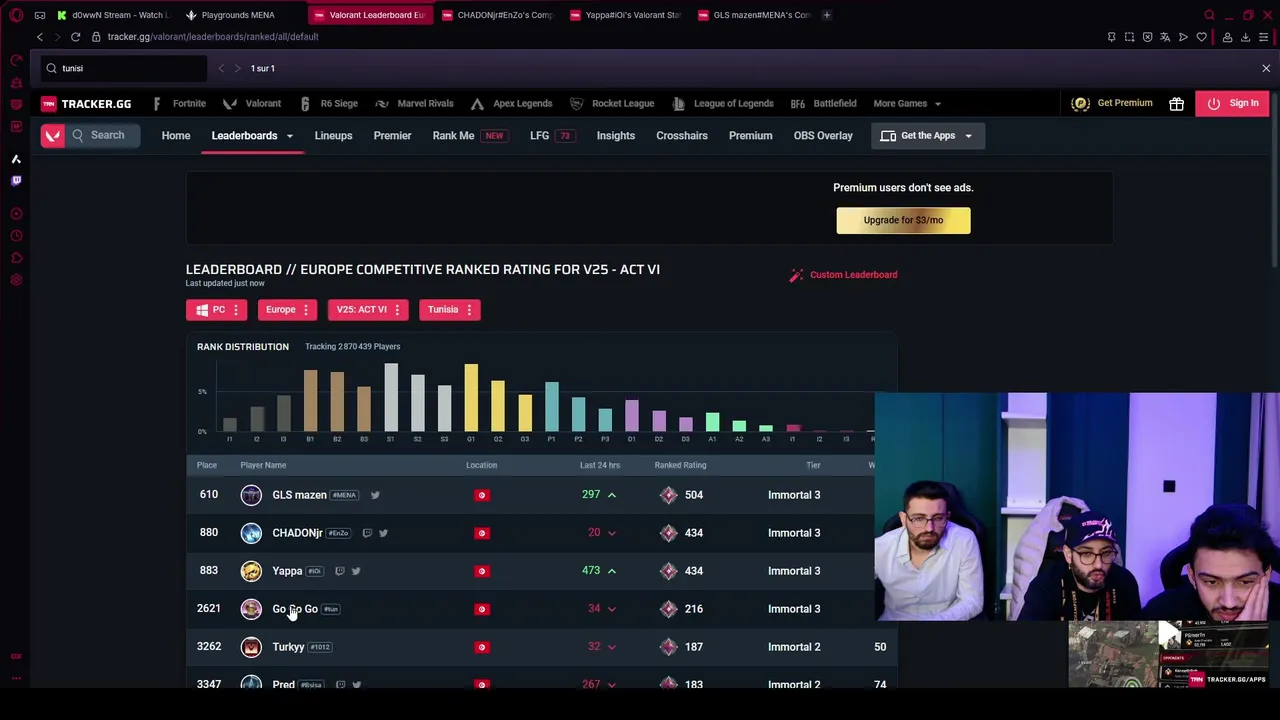The image size is (1280, 720).
Task: Click the Opera logo menu icon
Action: [x=16, y=15]
